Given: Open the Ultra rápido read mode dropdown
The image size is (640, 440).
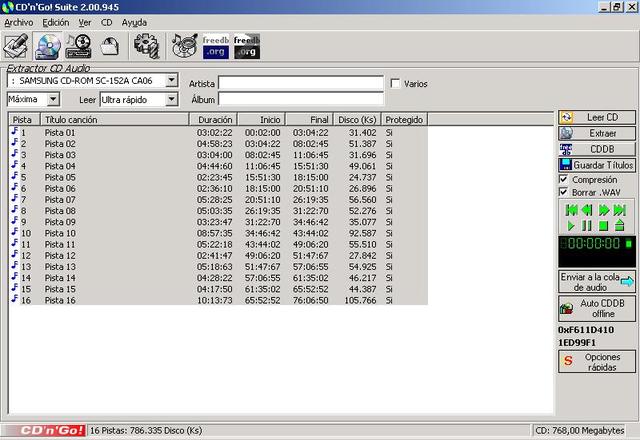Looking at the screenshot, I should (x=172, y=99).
